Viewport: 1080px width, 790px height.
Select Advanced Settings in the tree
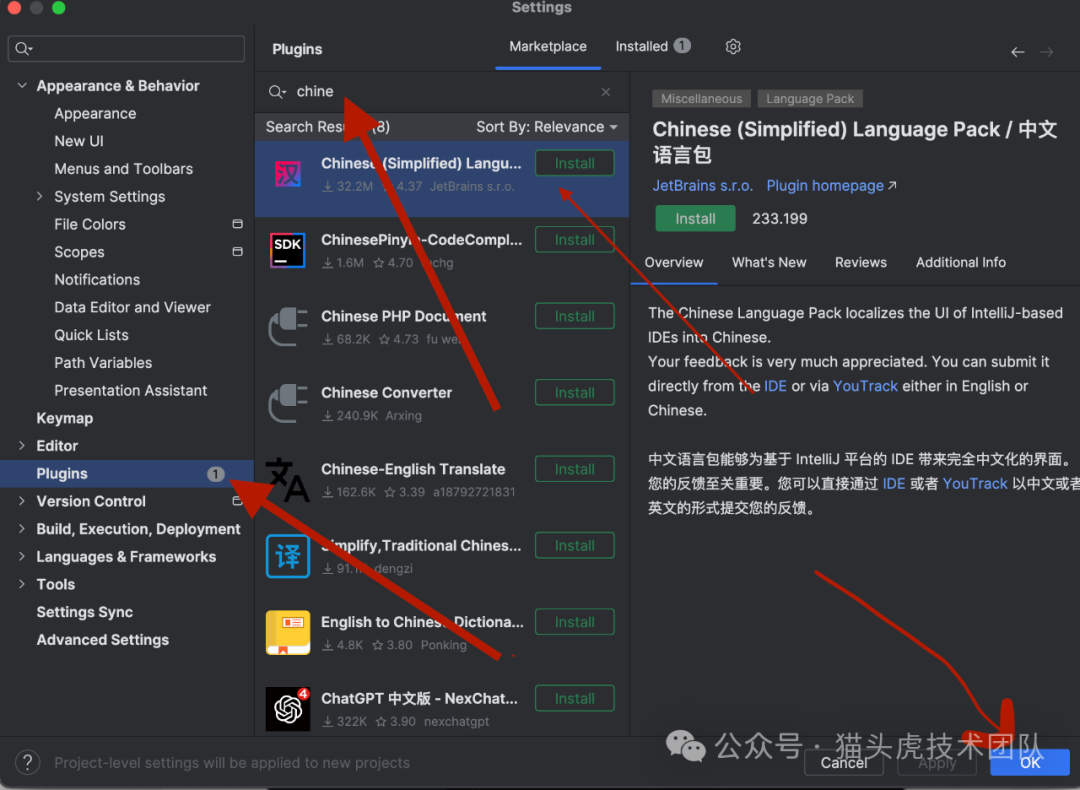pos(102,640)
